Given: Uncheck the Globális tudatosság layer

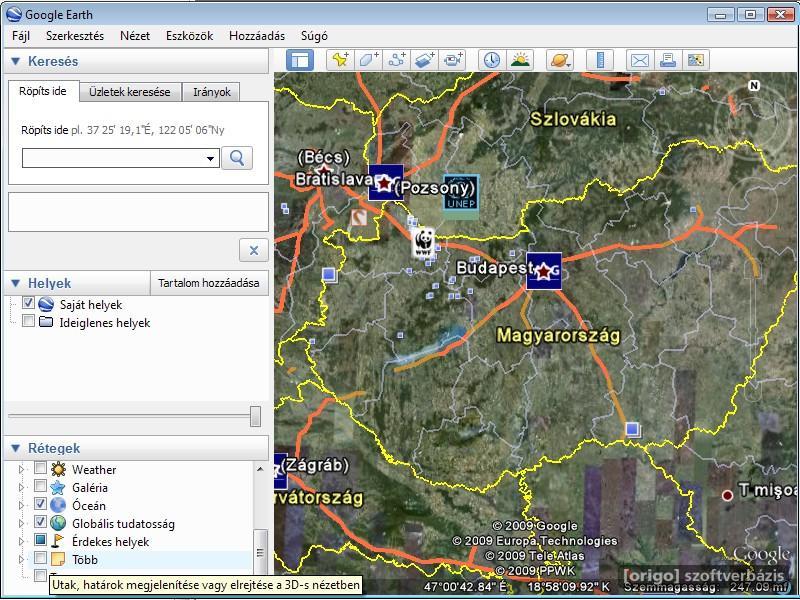Looking at the screenshot, I should [41, 521].
